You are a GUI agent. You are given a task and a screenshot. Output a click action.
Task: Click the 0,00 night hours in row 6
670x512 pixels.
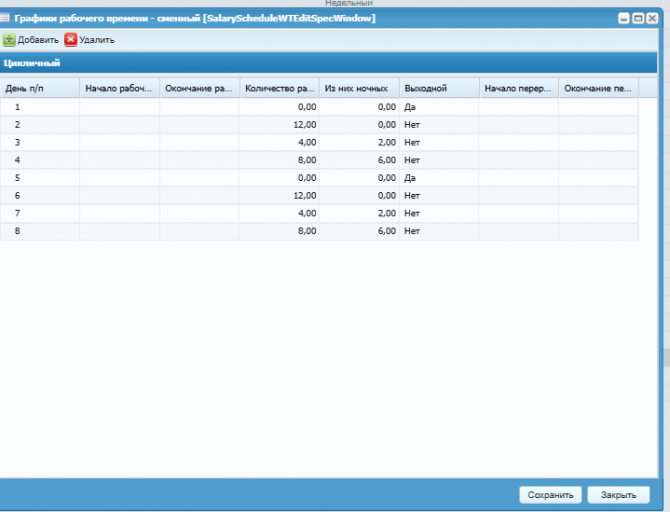coord(359,195)
